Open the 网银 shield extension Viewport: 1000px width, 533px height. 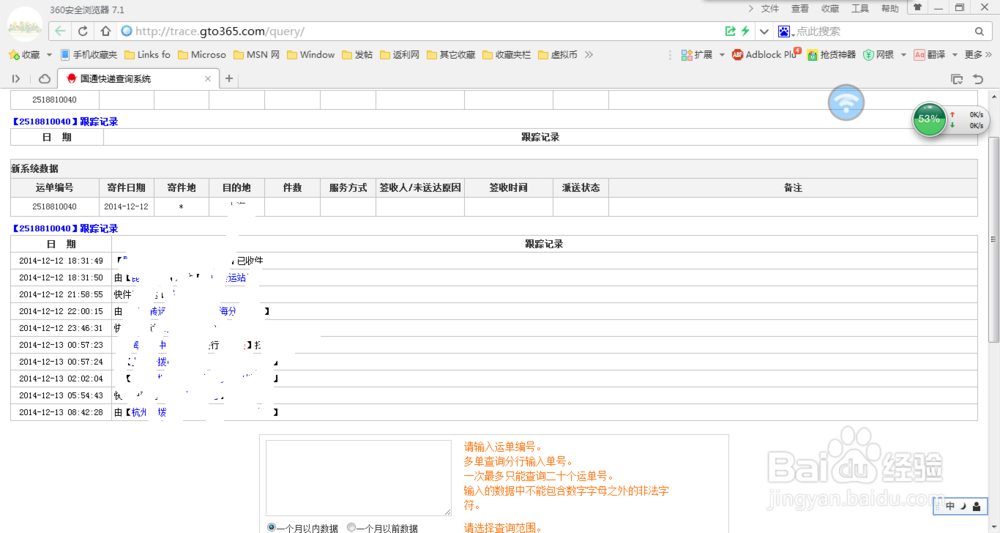878,55
